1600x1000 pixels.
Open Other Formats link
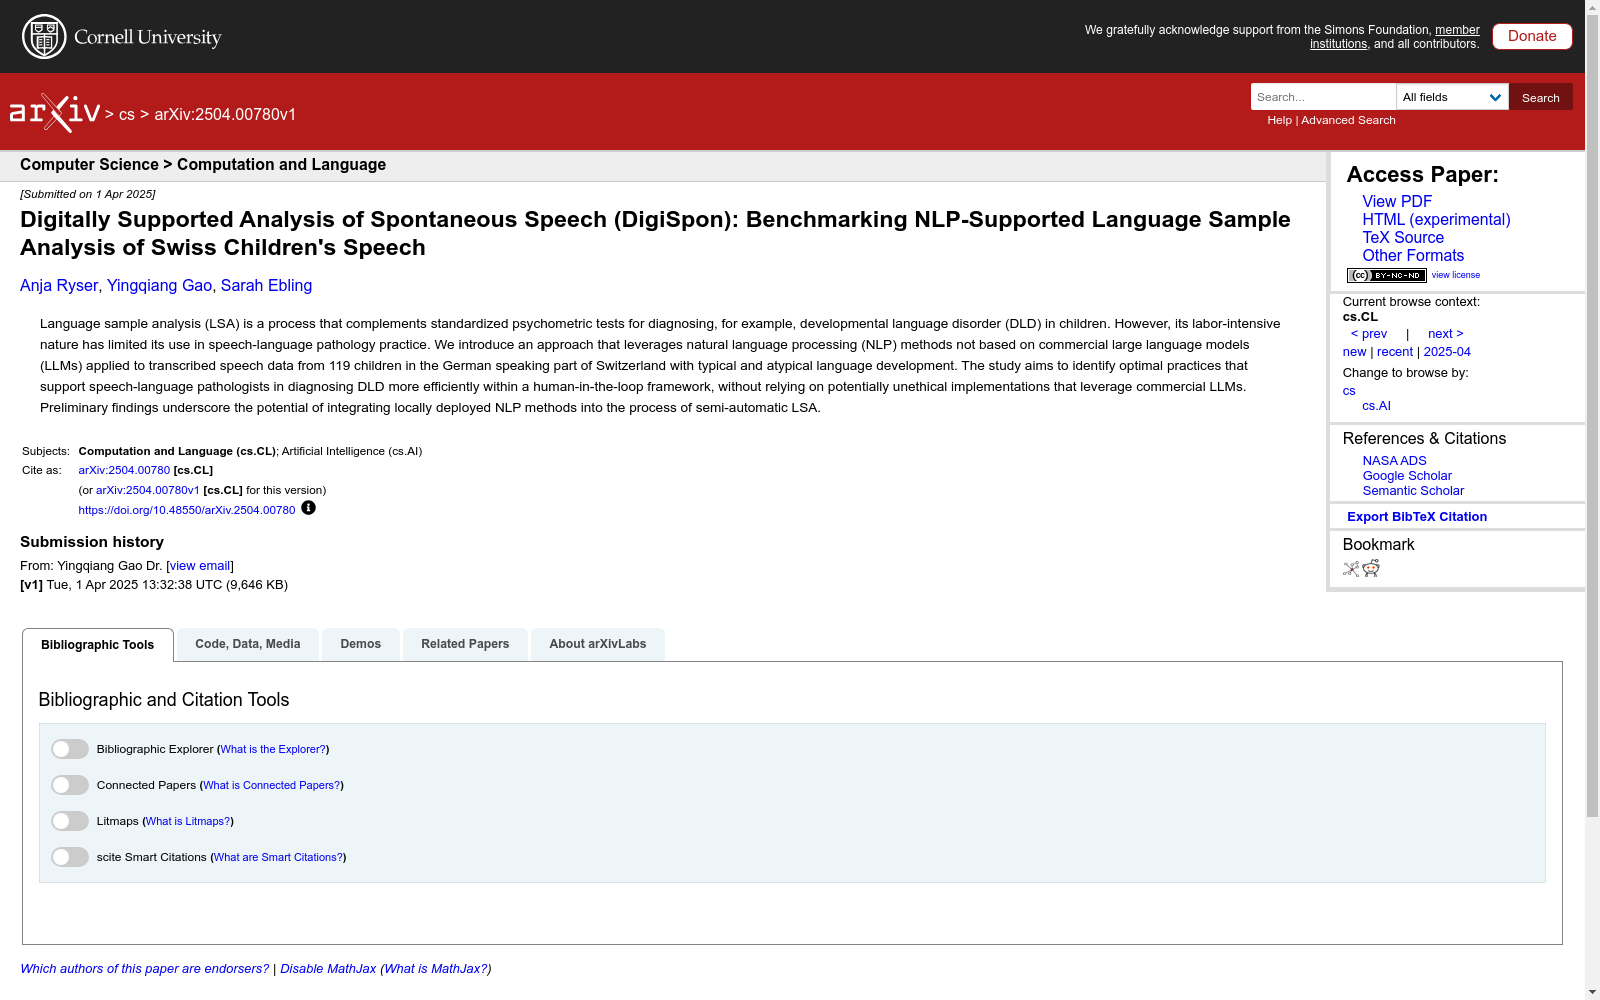(1413, 255)
